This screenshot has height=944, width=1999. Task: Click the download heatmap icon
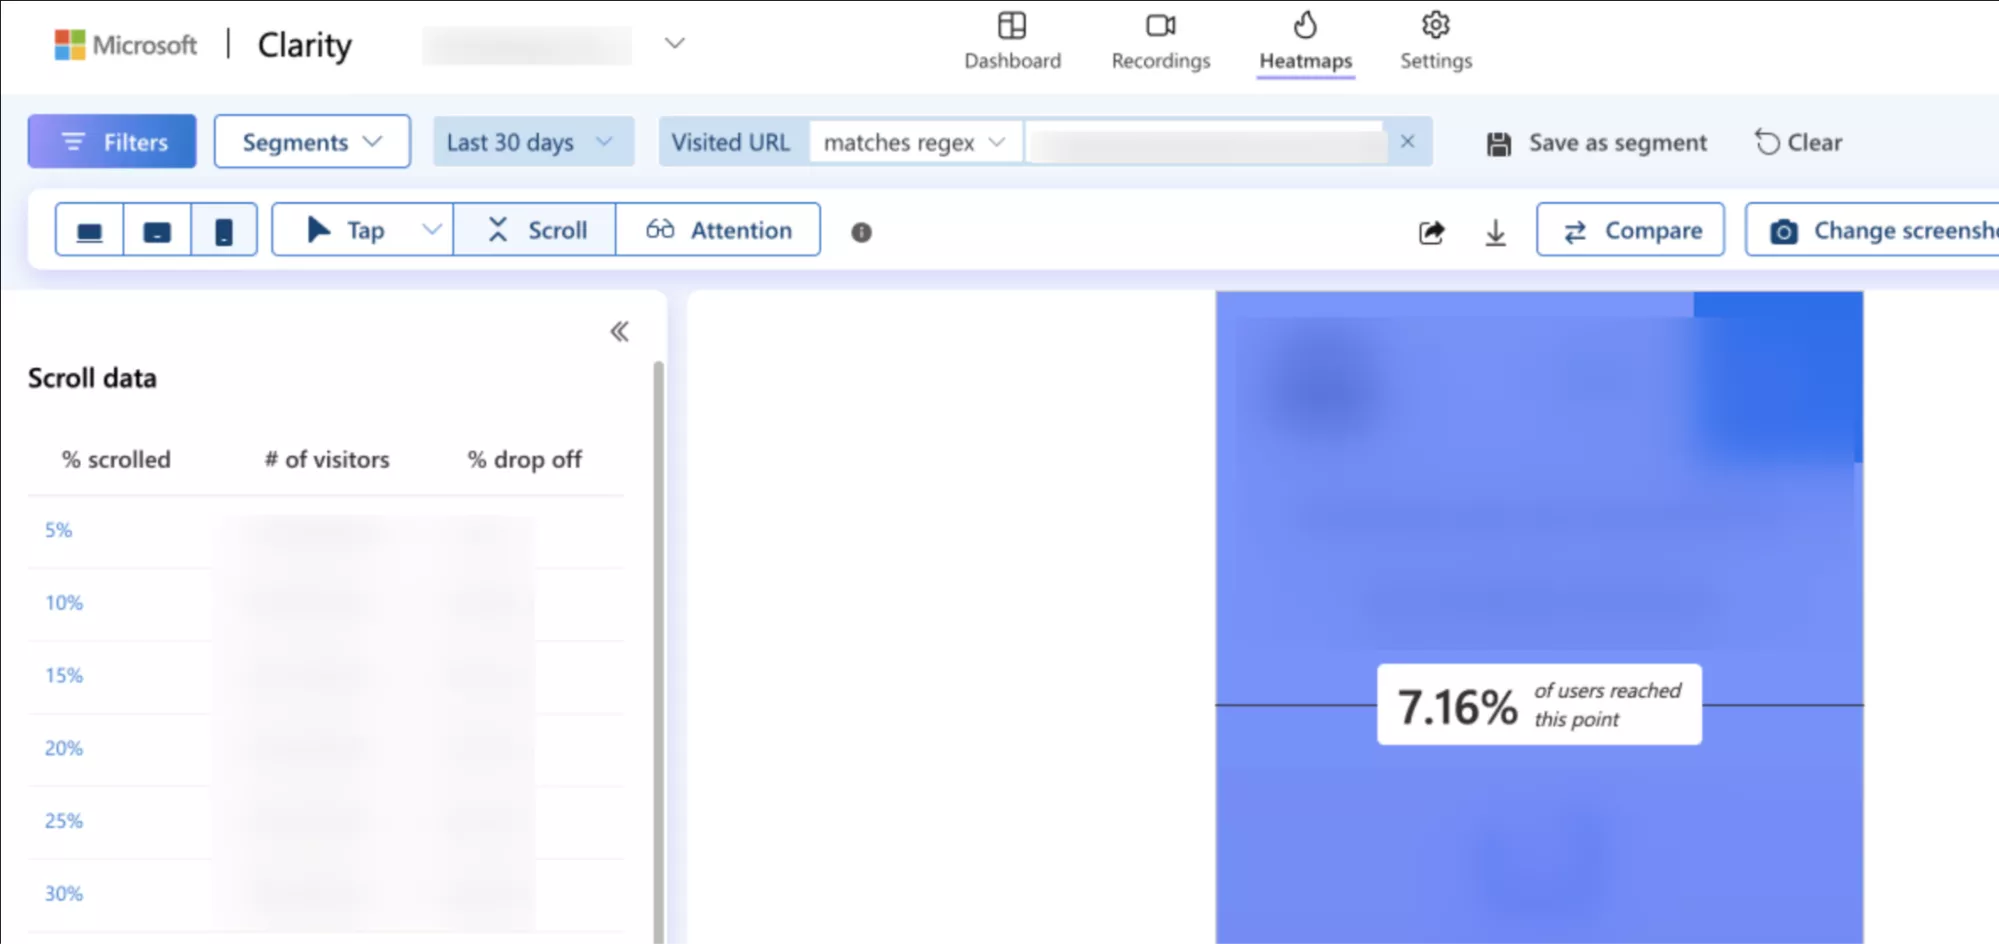pyautogui.click(x=1495, y=232)
